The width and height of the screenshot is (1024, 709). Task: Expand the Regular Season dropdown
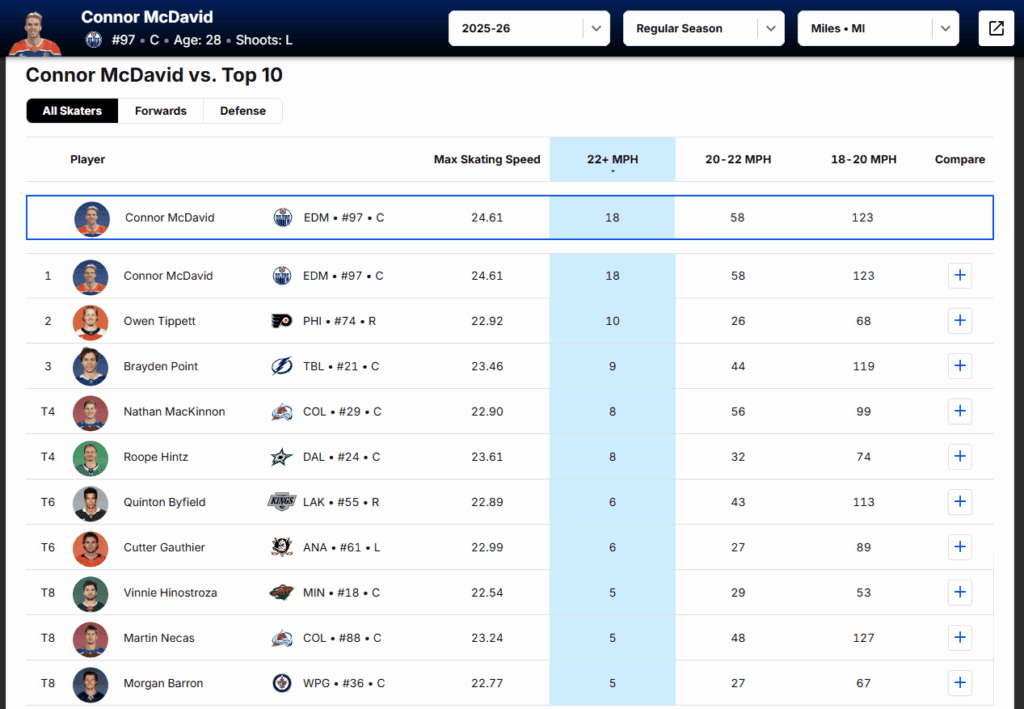tap(703, 28)
